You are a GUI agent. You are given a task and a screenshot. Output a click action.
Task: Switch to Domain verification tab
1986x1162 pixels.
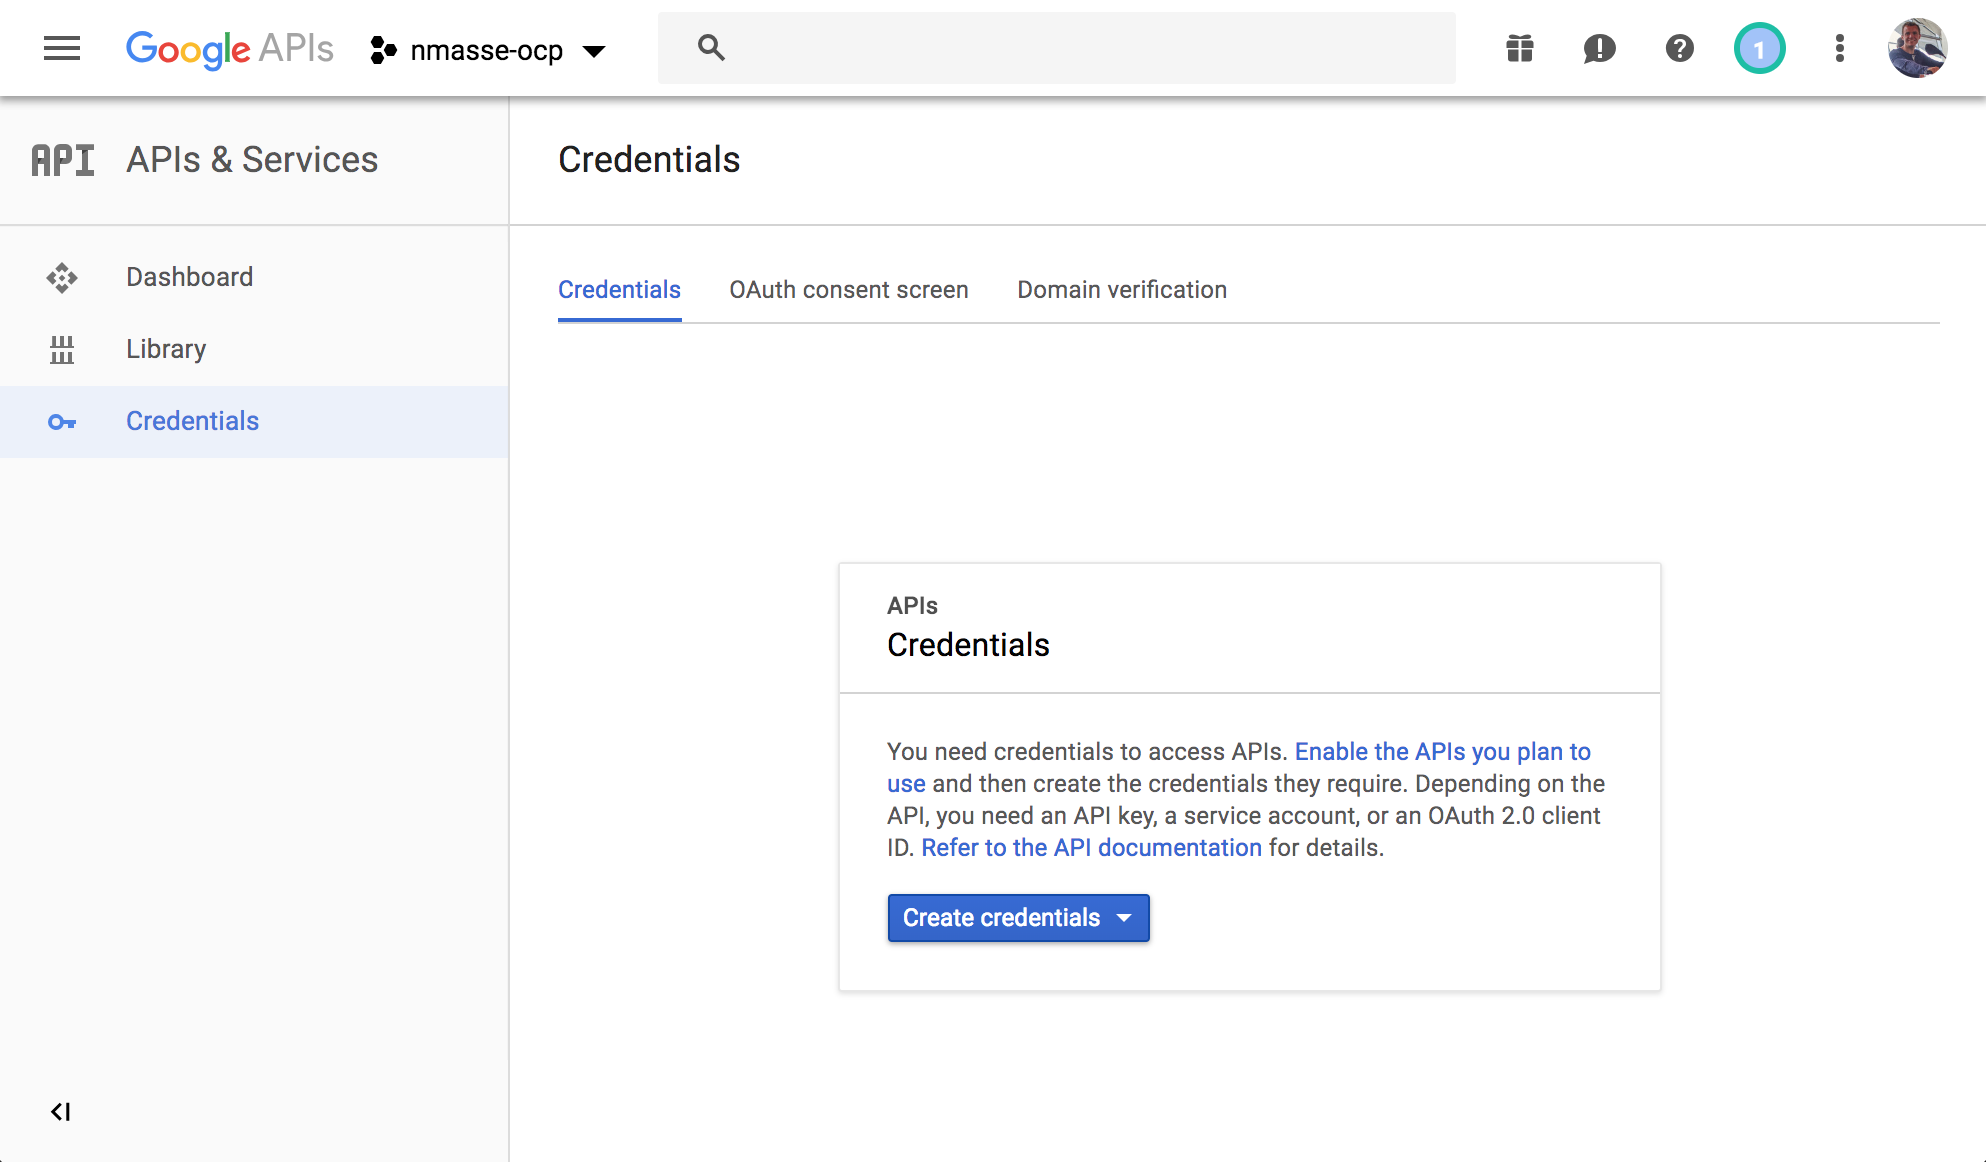pos(1121,290)
